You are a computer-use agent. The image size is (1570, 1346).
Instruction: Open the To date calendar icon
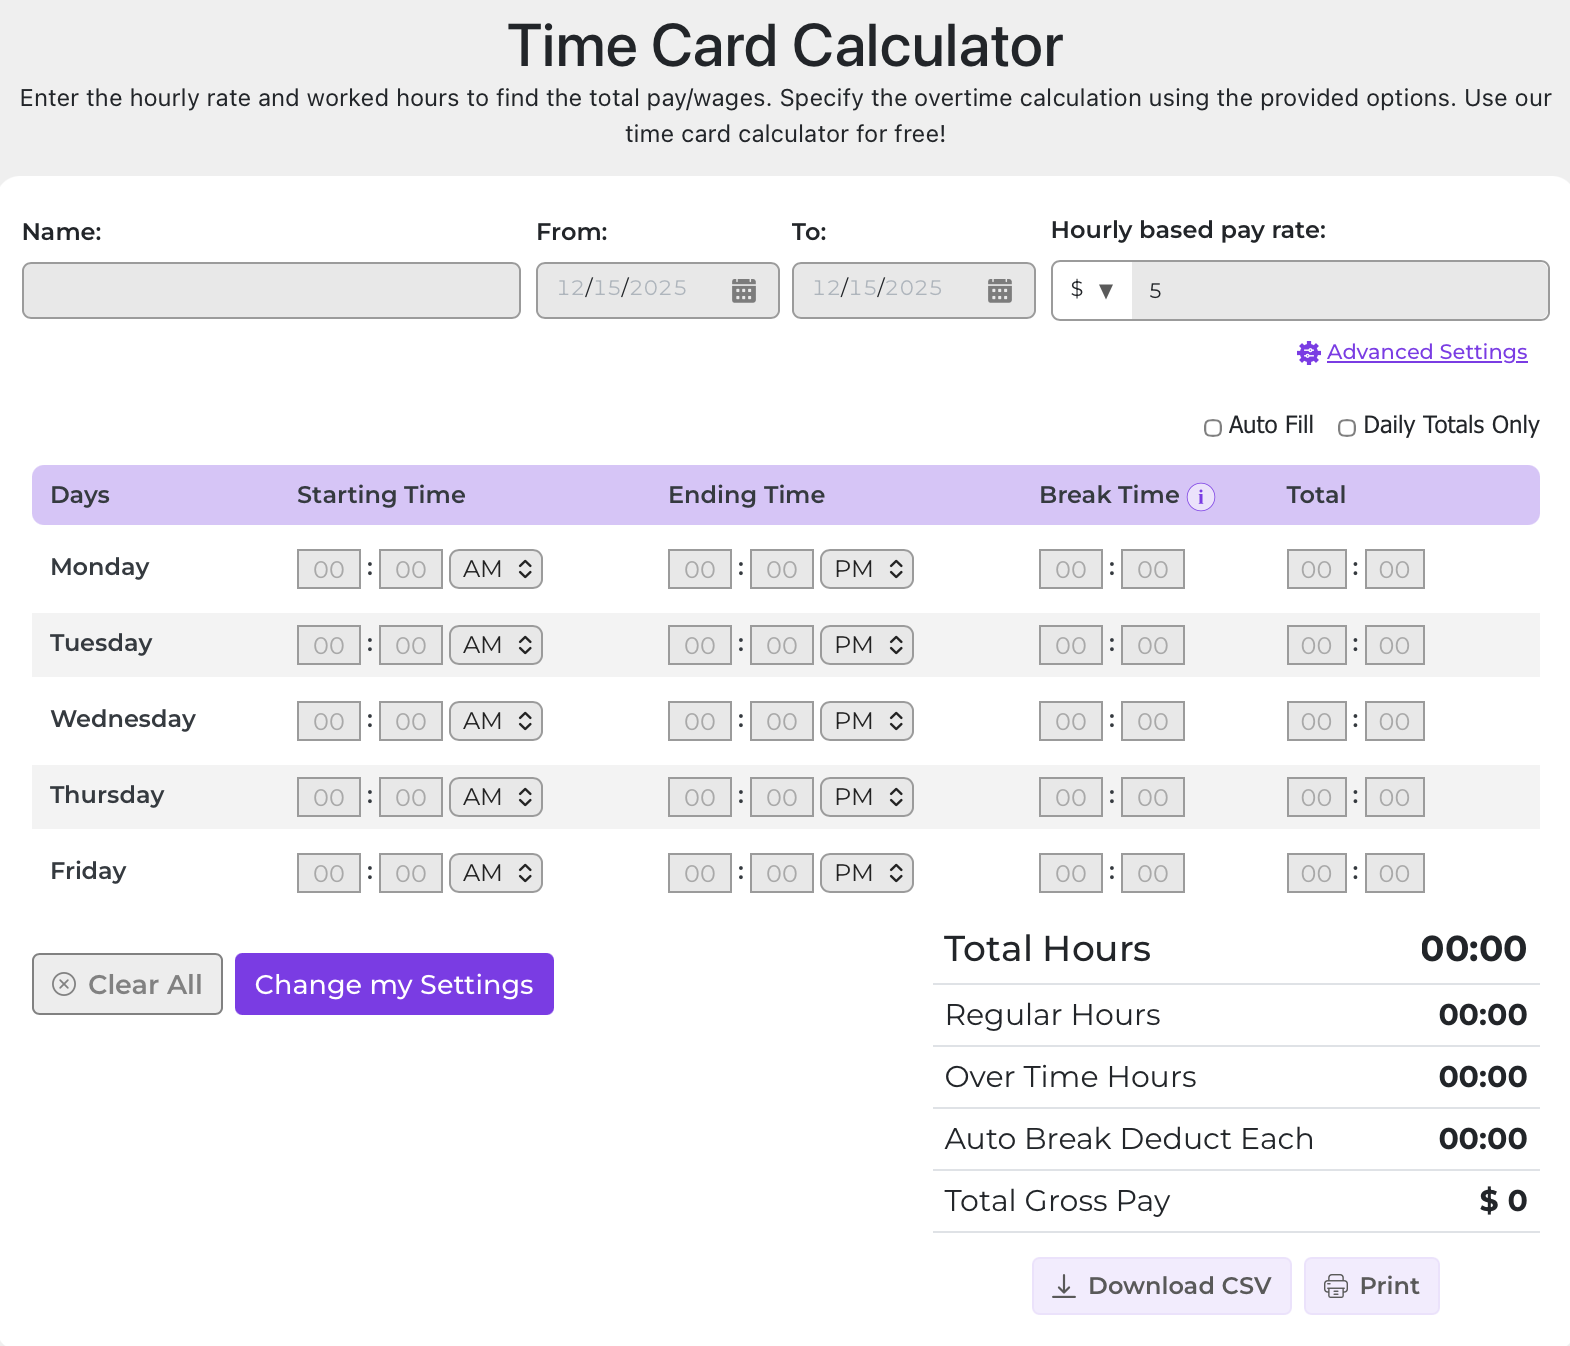click(999, 291)
